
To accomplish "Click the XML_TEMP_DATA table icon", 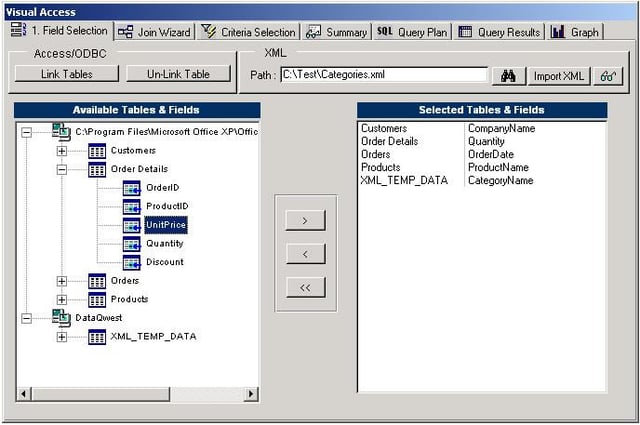I will click(97, 337).
